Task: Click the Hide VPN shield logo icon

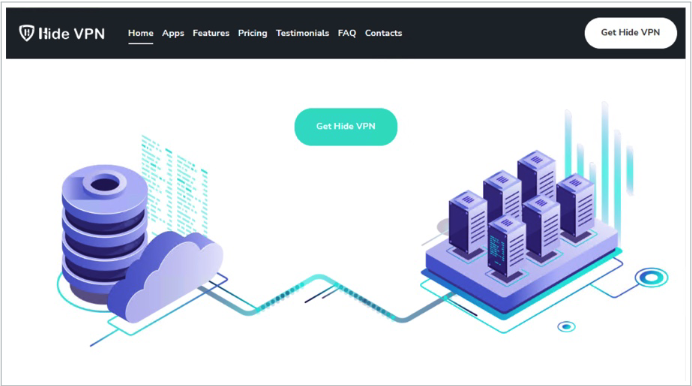Action: coord(26,33)
